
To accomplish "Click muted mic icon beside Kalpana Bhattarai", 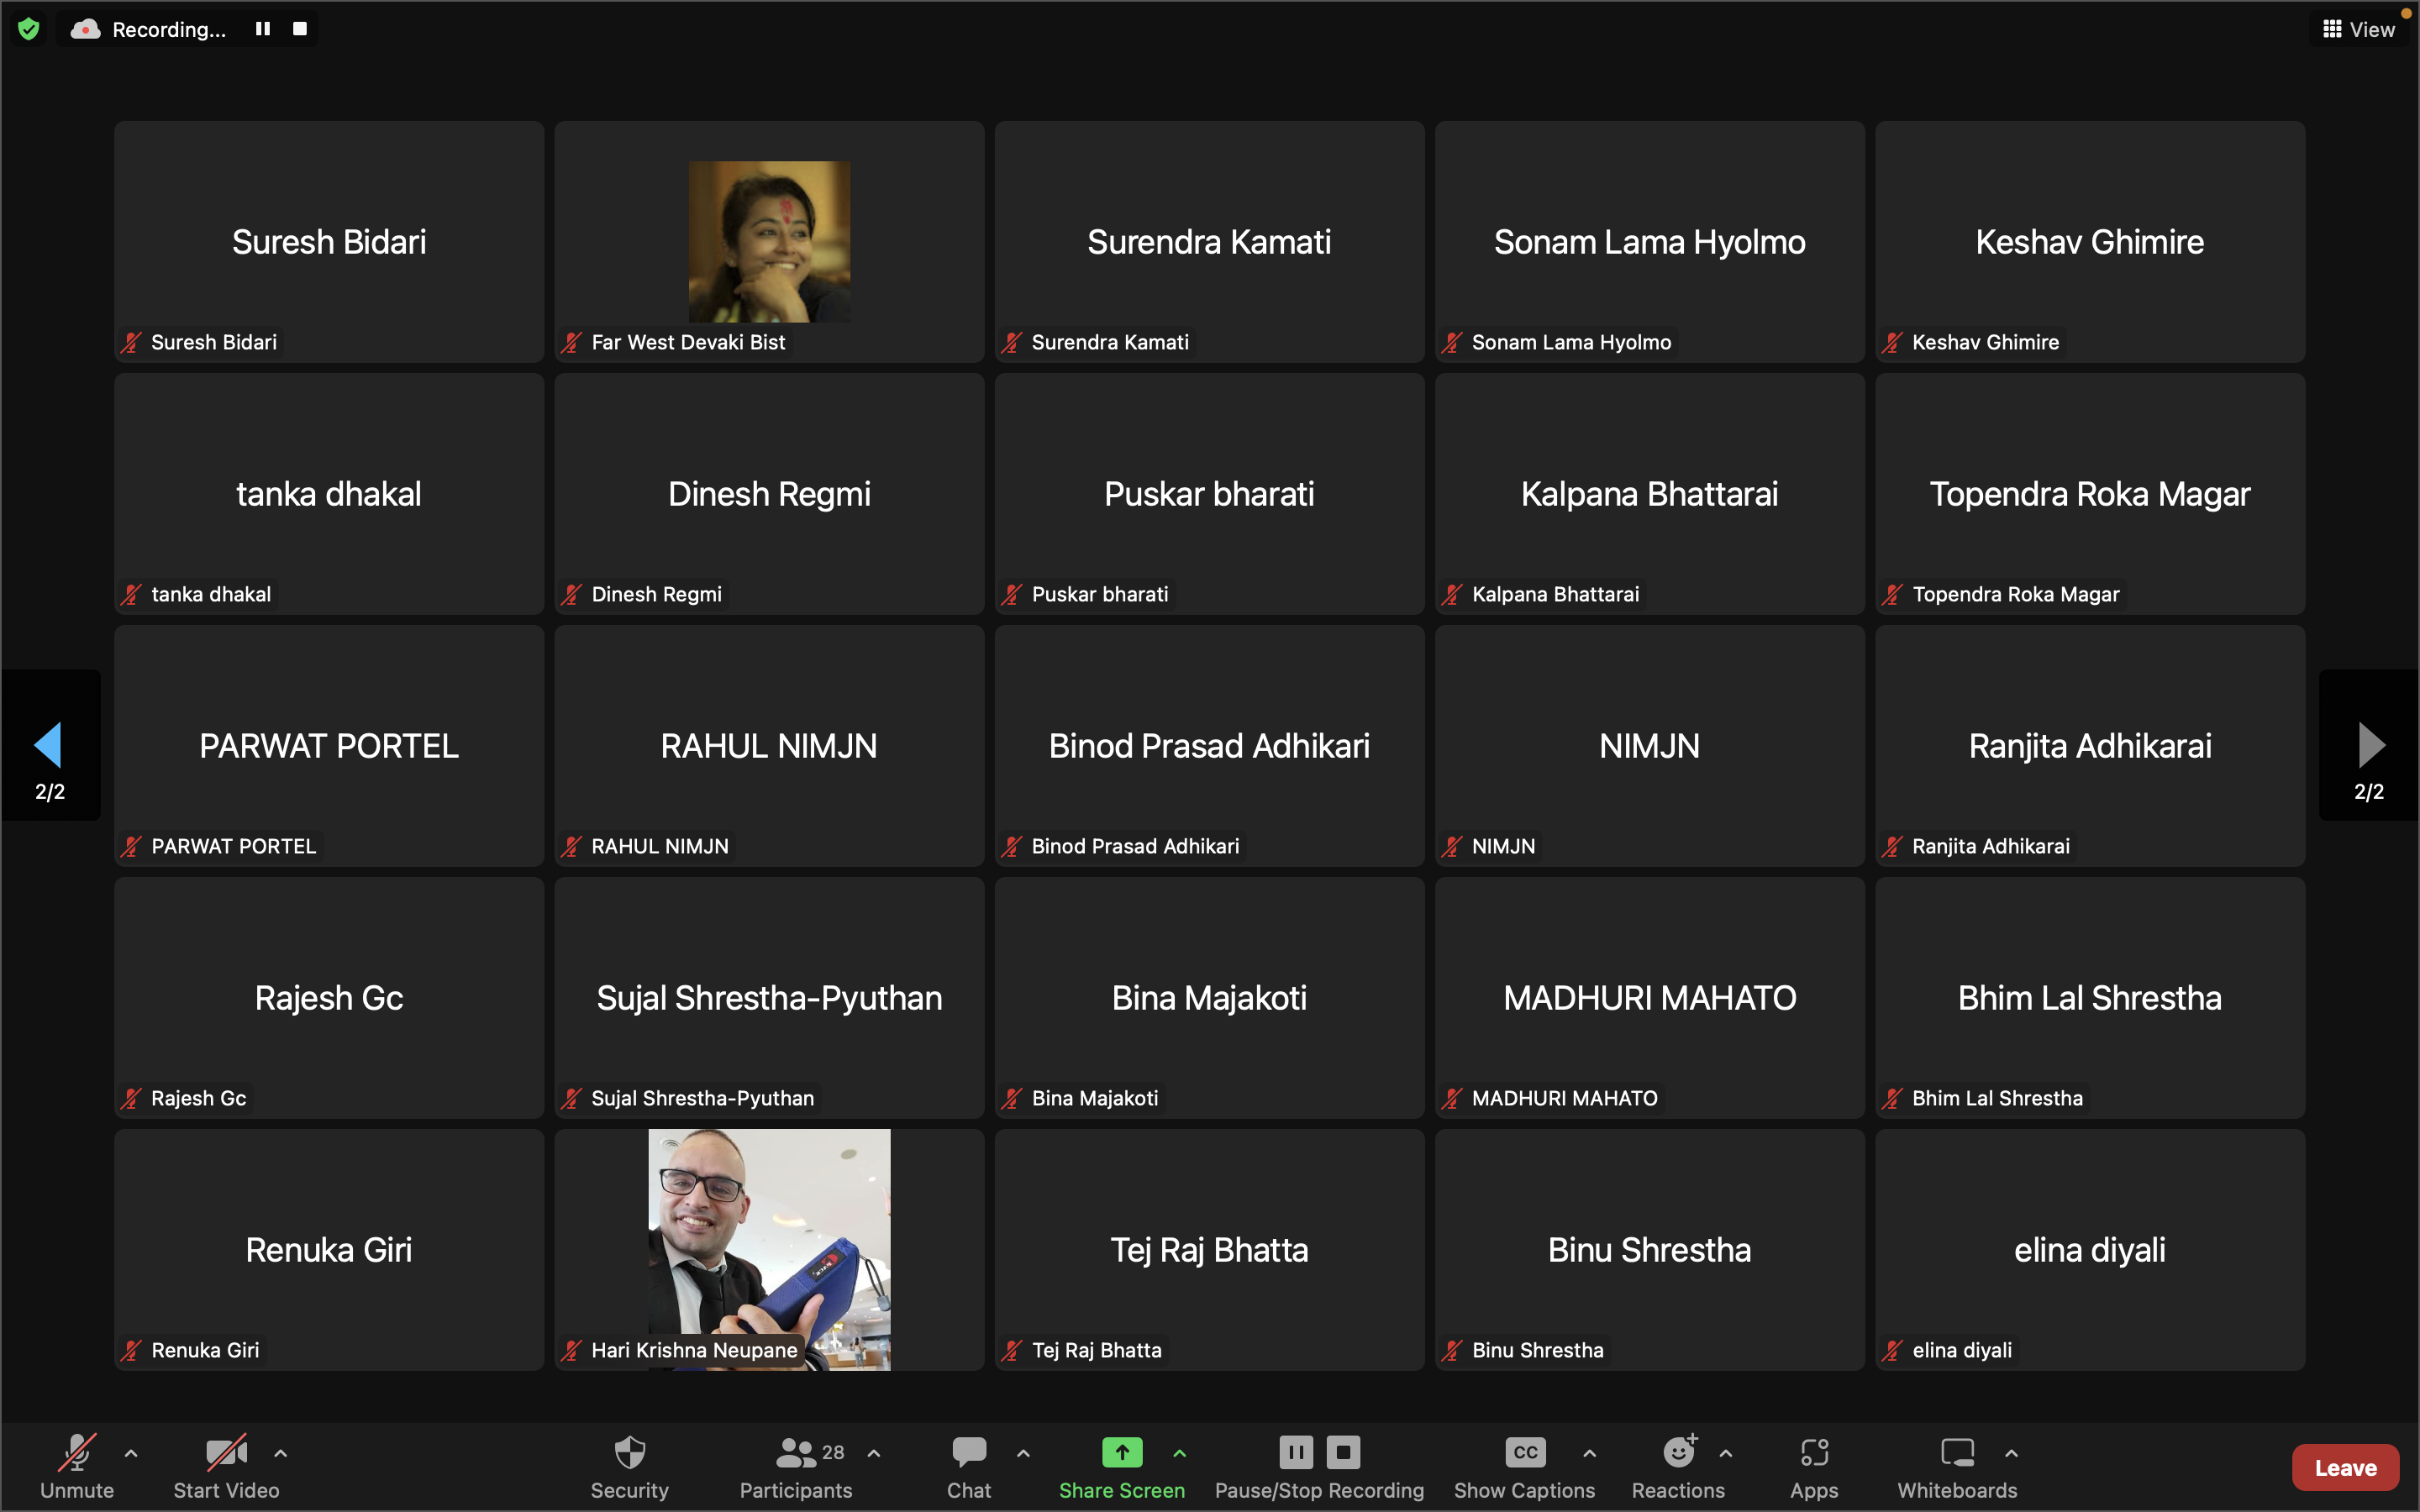I will tap(1452, 595).
